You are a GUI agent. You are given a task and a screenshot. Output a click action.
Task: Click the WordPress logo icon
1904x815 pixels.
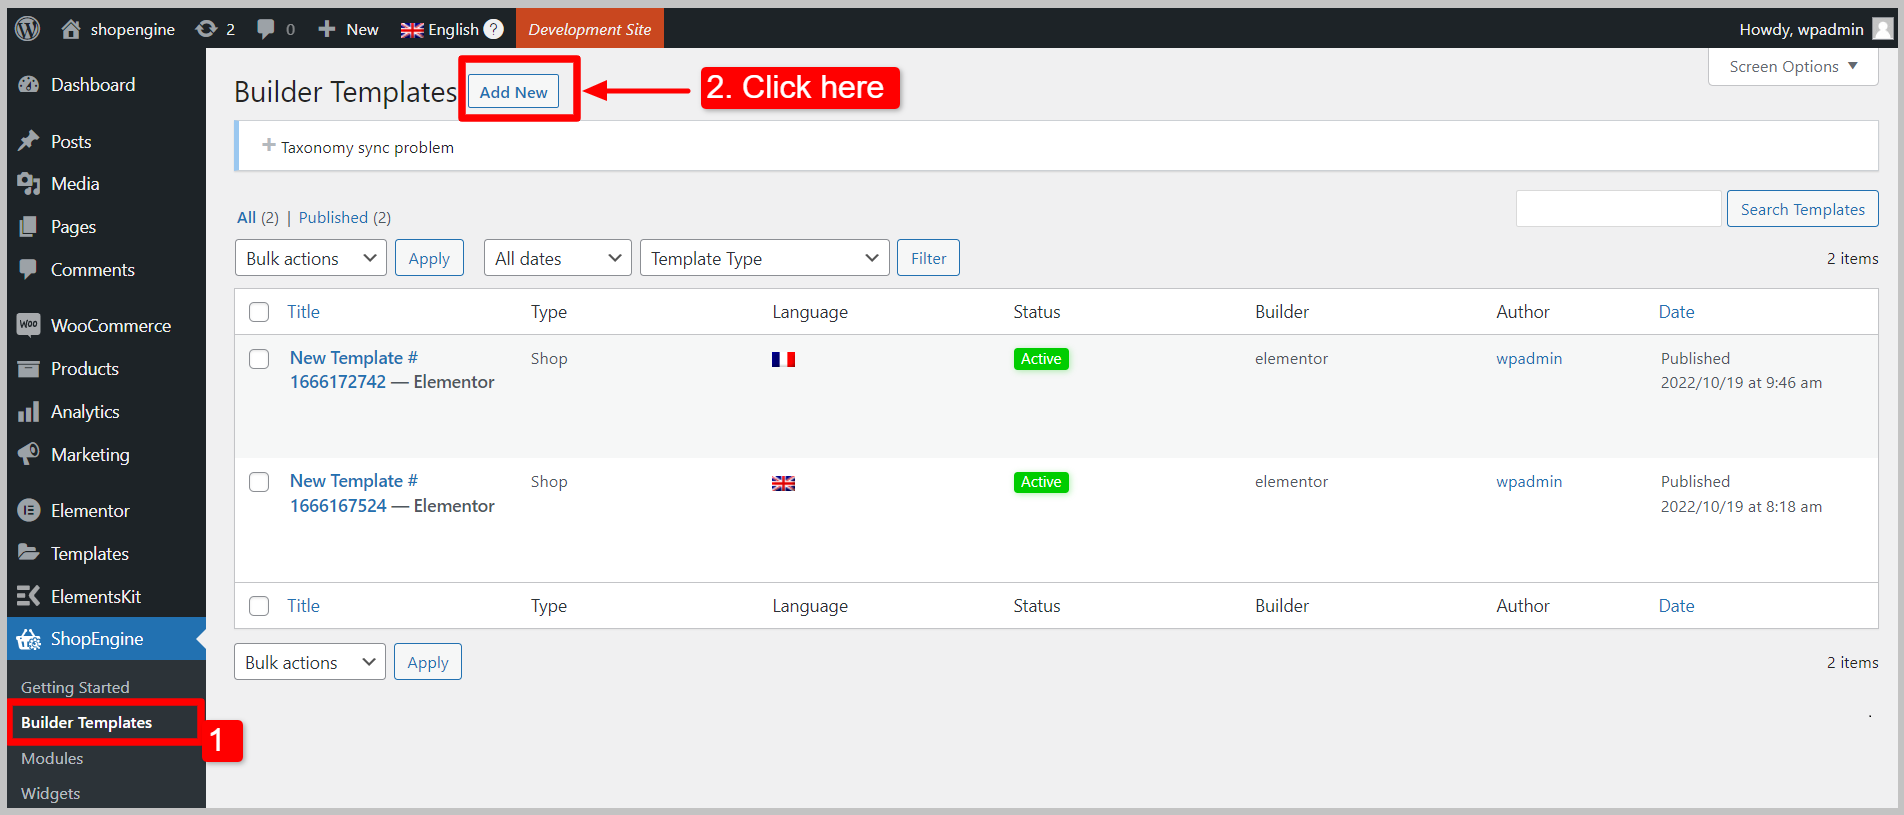coord(28,29)
